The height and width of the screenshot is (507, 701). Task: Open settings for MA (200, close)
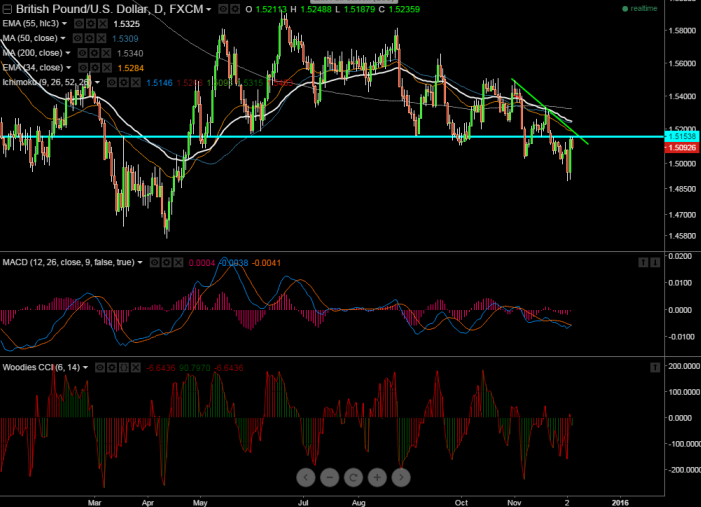coord(94,53)
